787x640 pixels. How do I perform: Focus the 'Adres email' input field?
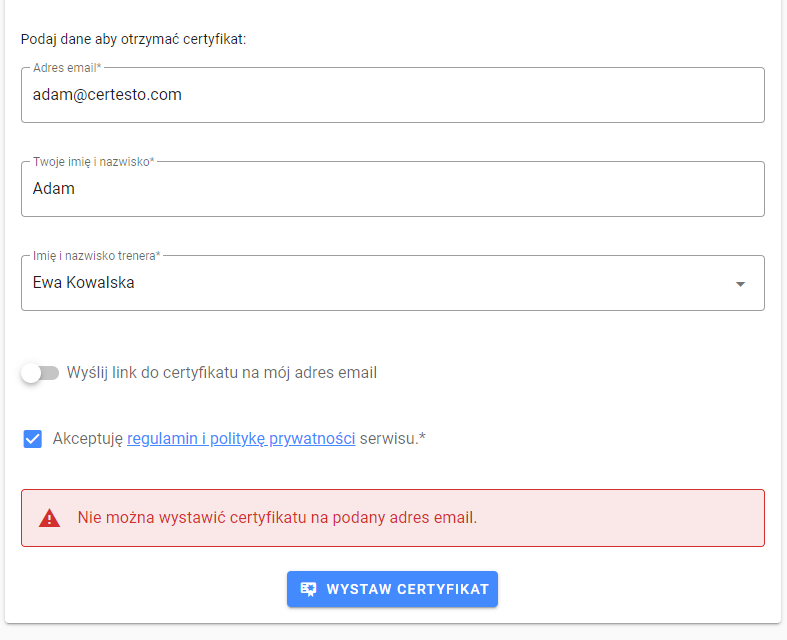click(x=393, y=95)
